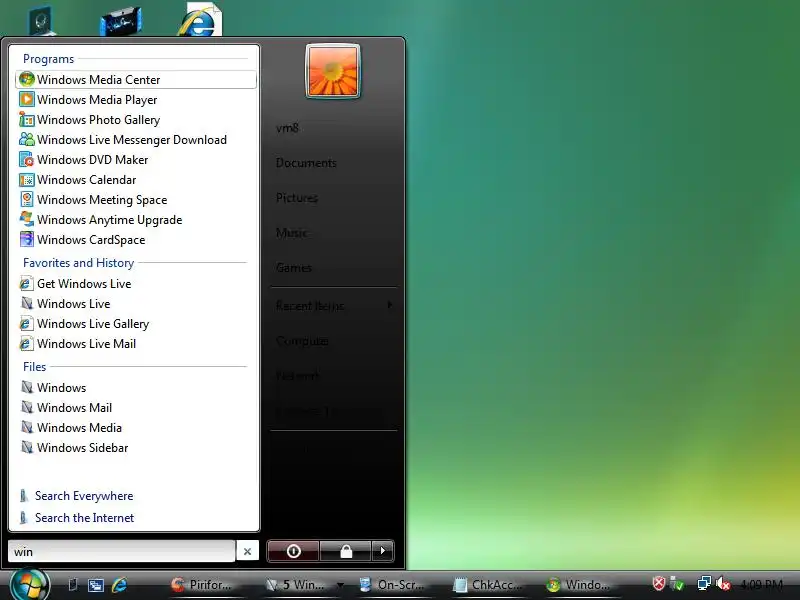
Task: Lock the computer with the lock button
Action: (x=346, y=551)
